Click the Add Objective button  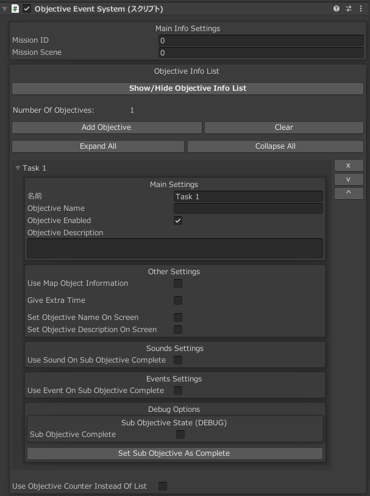coord(107,127)
